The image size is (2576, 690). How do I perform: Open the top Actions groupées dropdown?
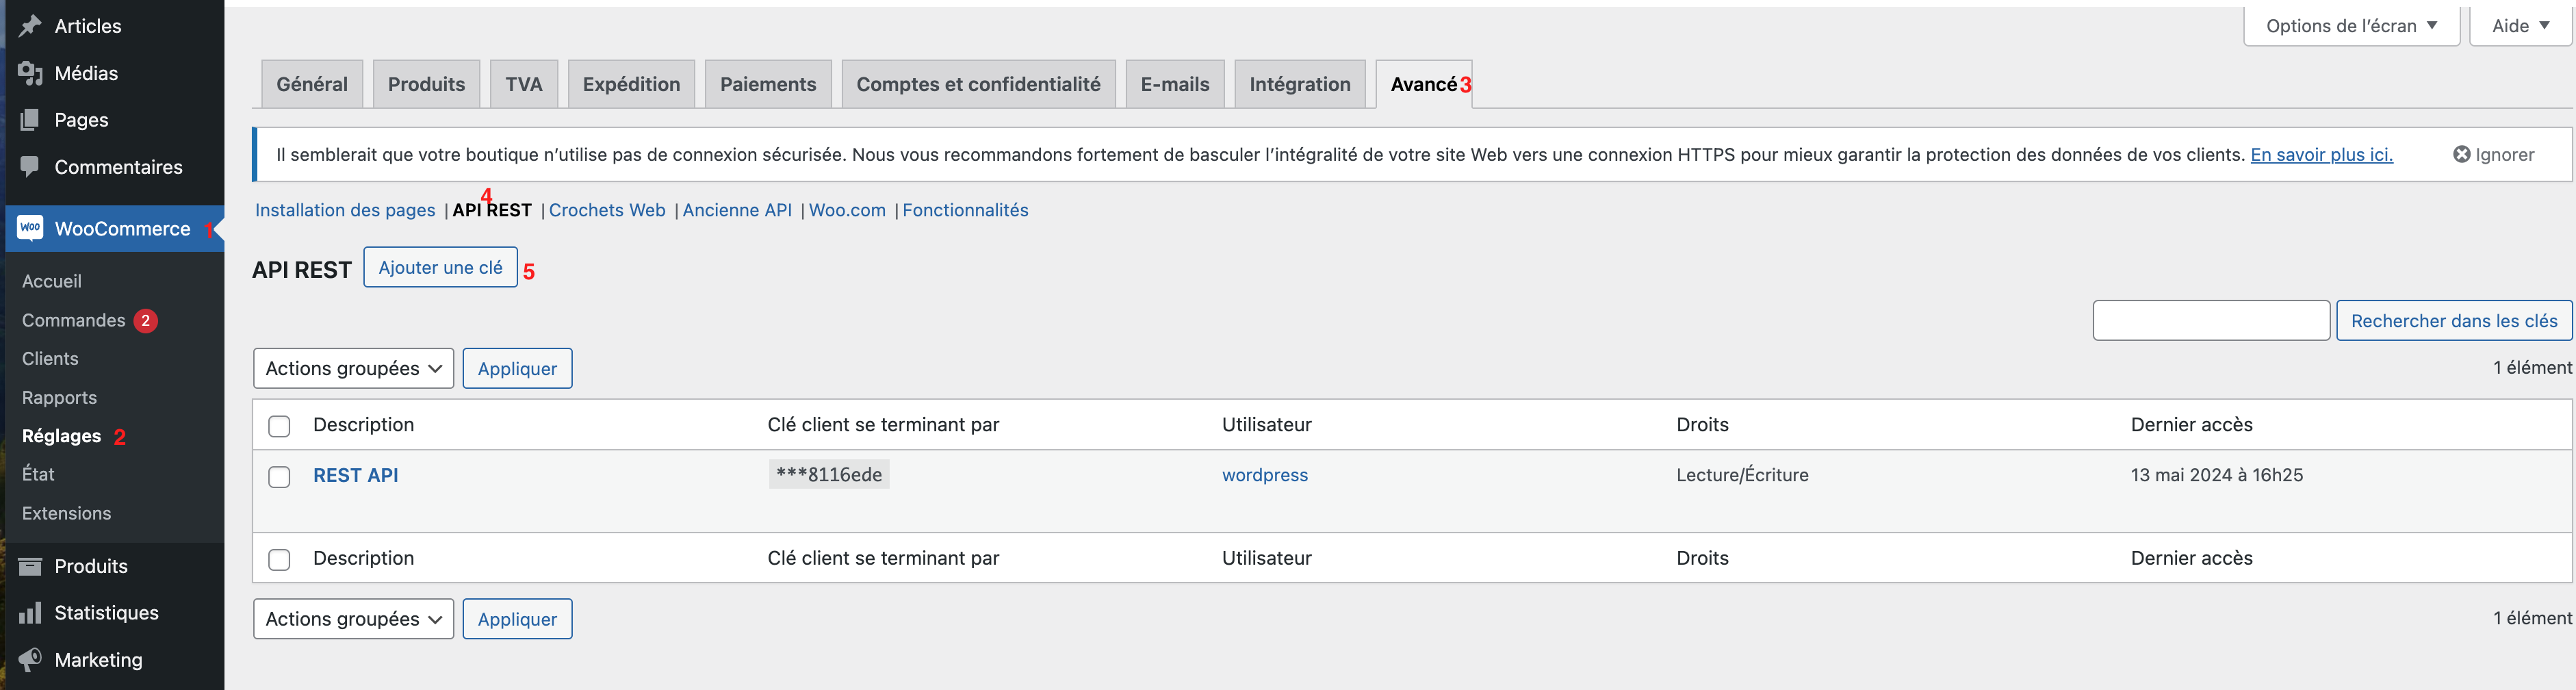pos(353,368)
